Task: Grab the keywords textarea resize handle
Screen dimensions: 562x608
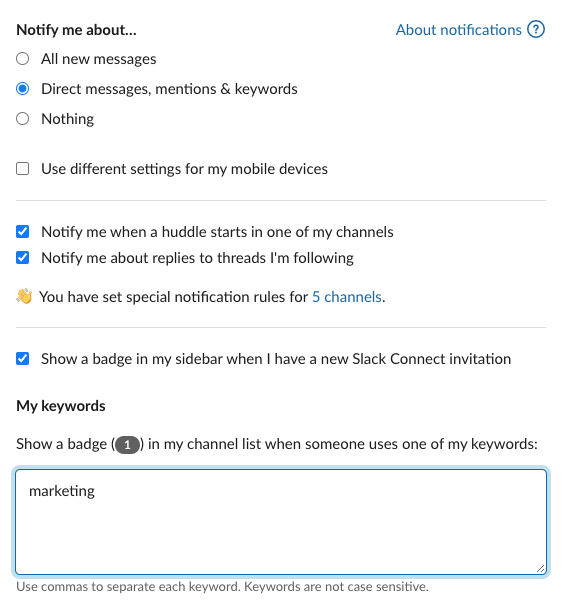Action: pos(540,568)
